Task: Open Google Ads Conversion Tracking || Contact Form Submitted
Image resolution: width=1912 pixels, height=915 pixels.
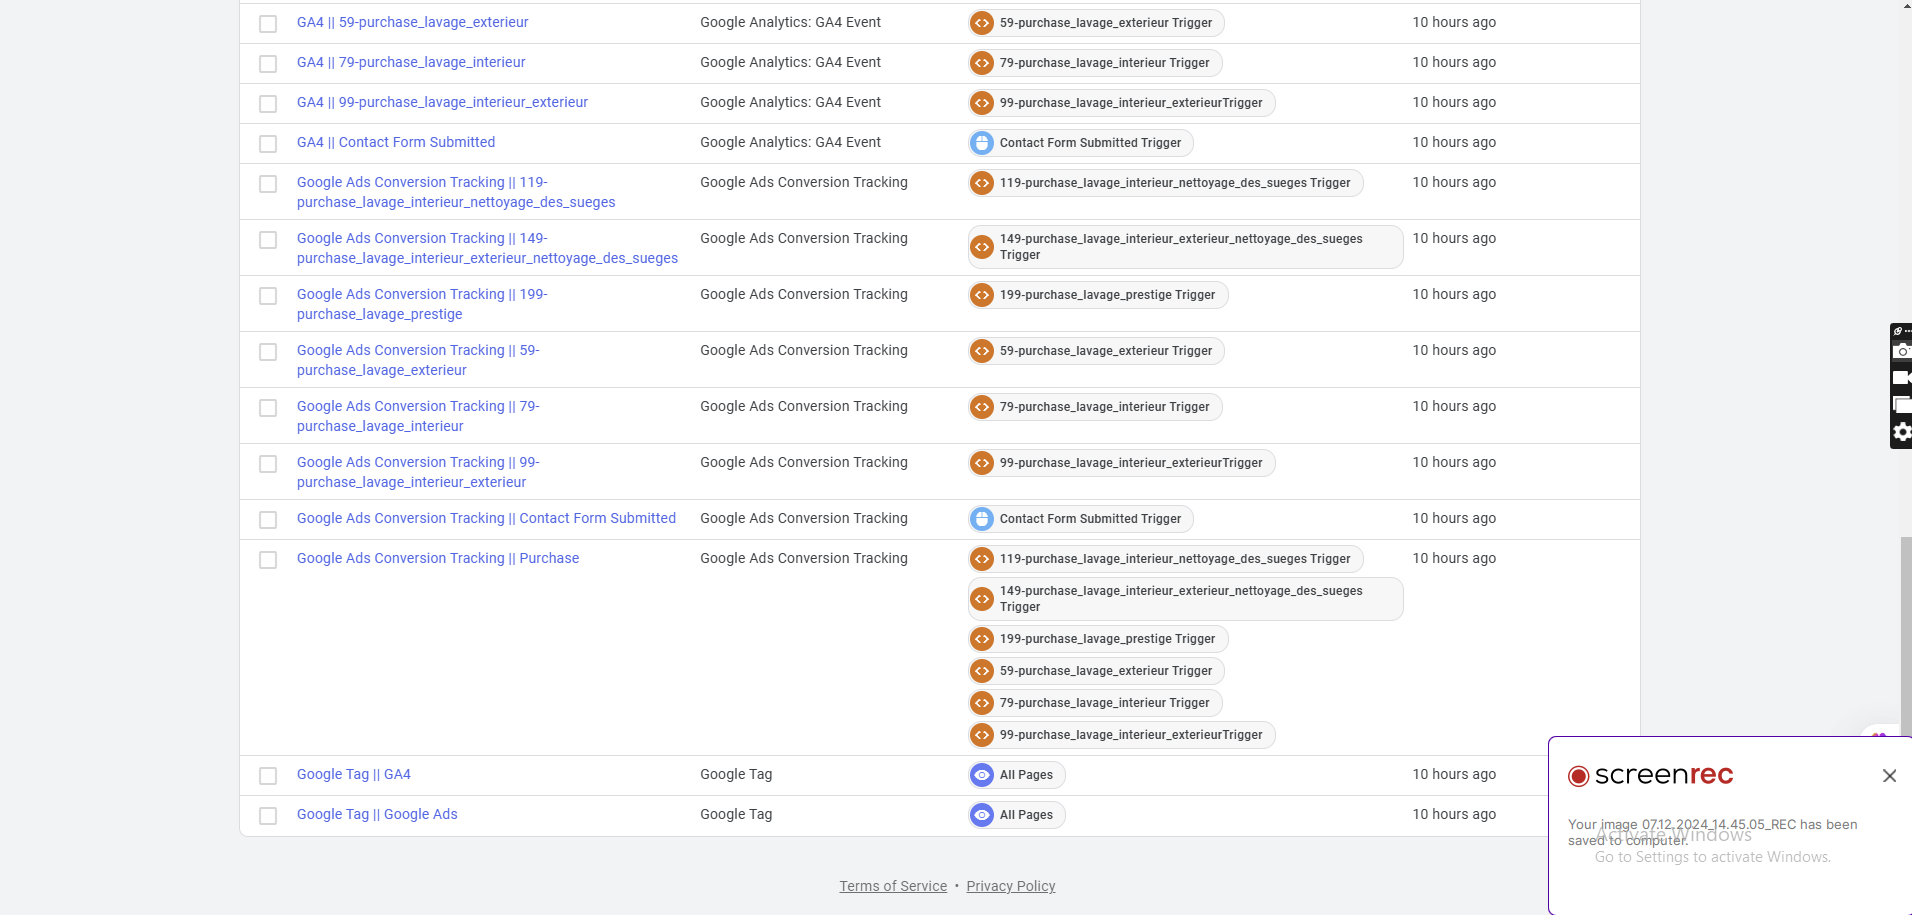Action: coord(486,518)
